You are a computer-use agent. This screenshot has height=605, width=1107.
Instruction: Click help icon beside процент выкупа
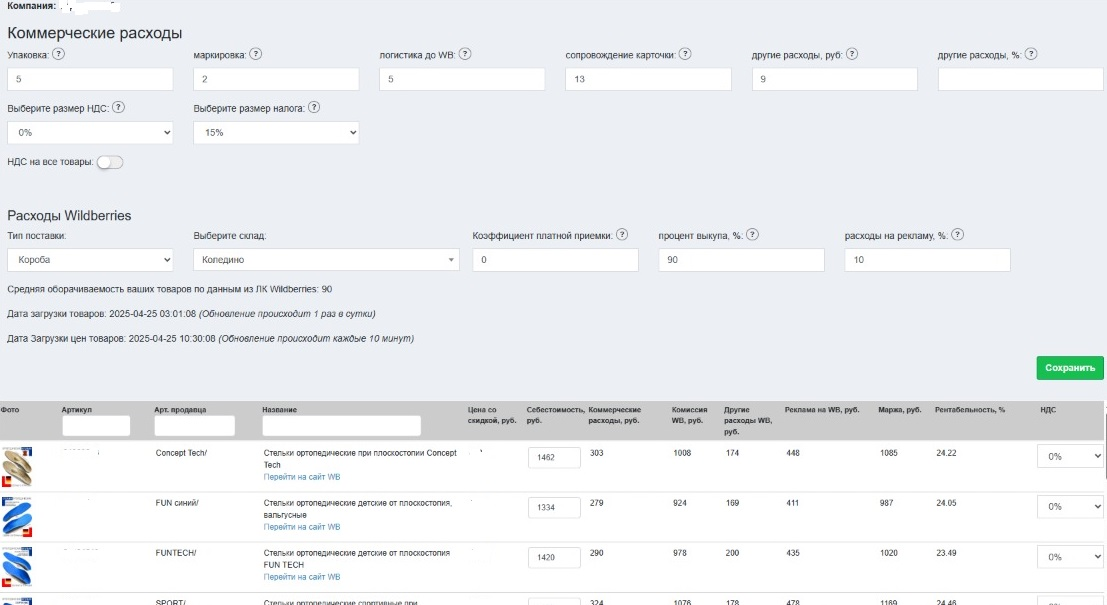coord(753,235)
